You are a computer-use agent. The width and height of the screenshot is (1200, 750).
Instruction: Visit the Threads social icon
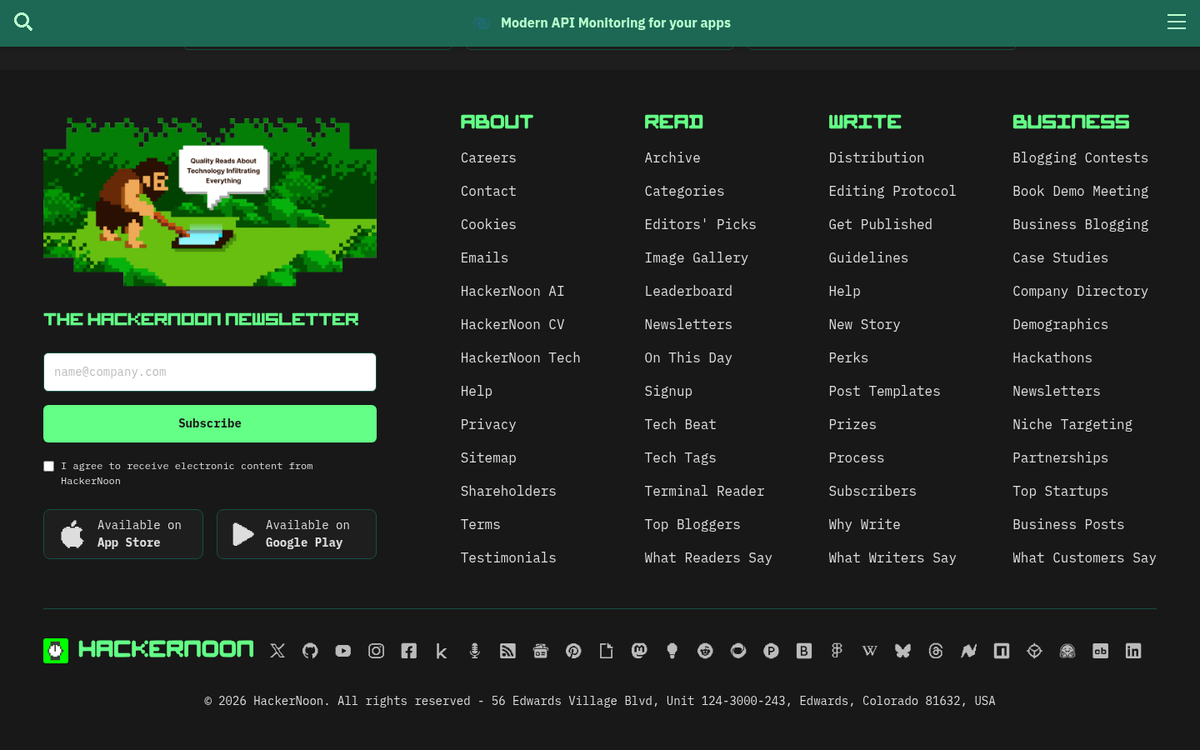[935, 650]
